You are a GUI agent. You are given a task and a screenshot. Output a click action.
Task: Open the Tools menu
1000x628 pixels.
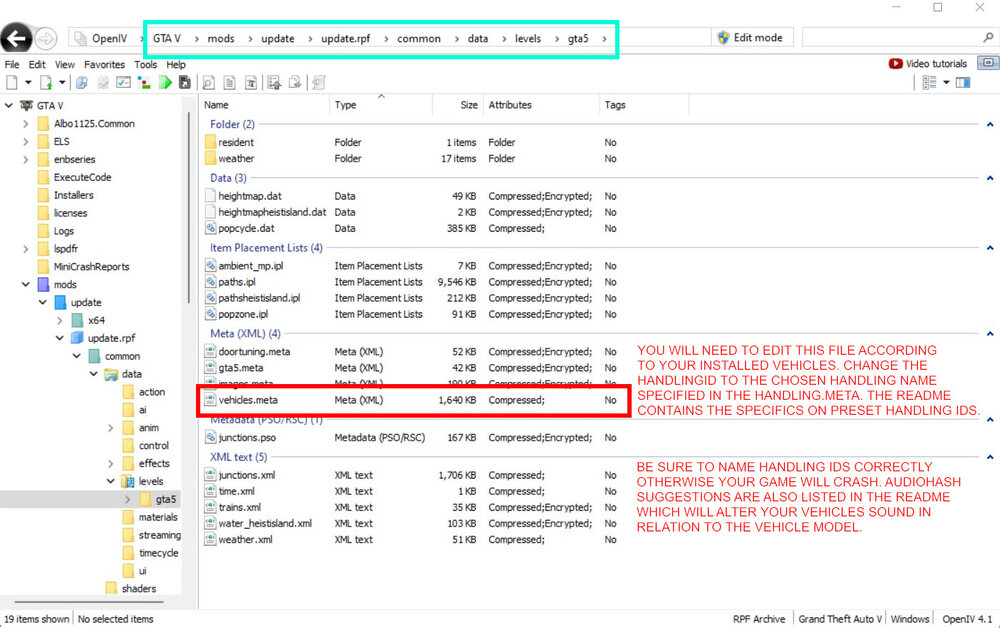pyautogui.click(x=145, y=64)
